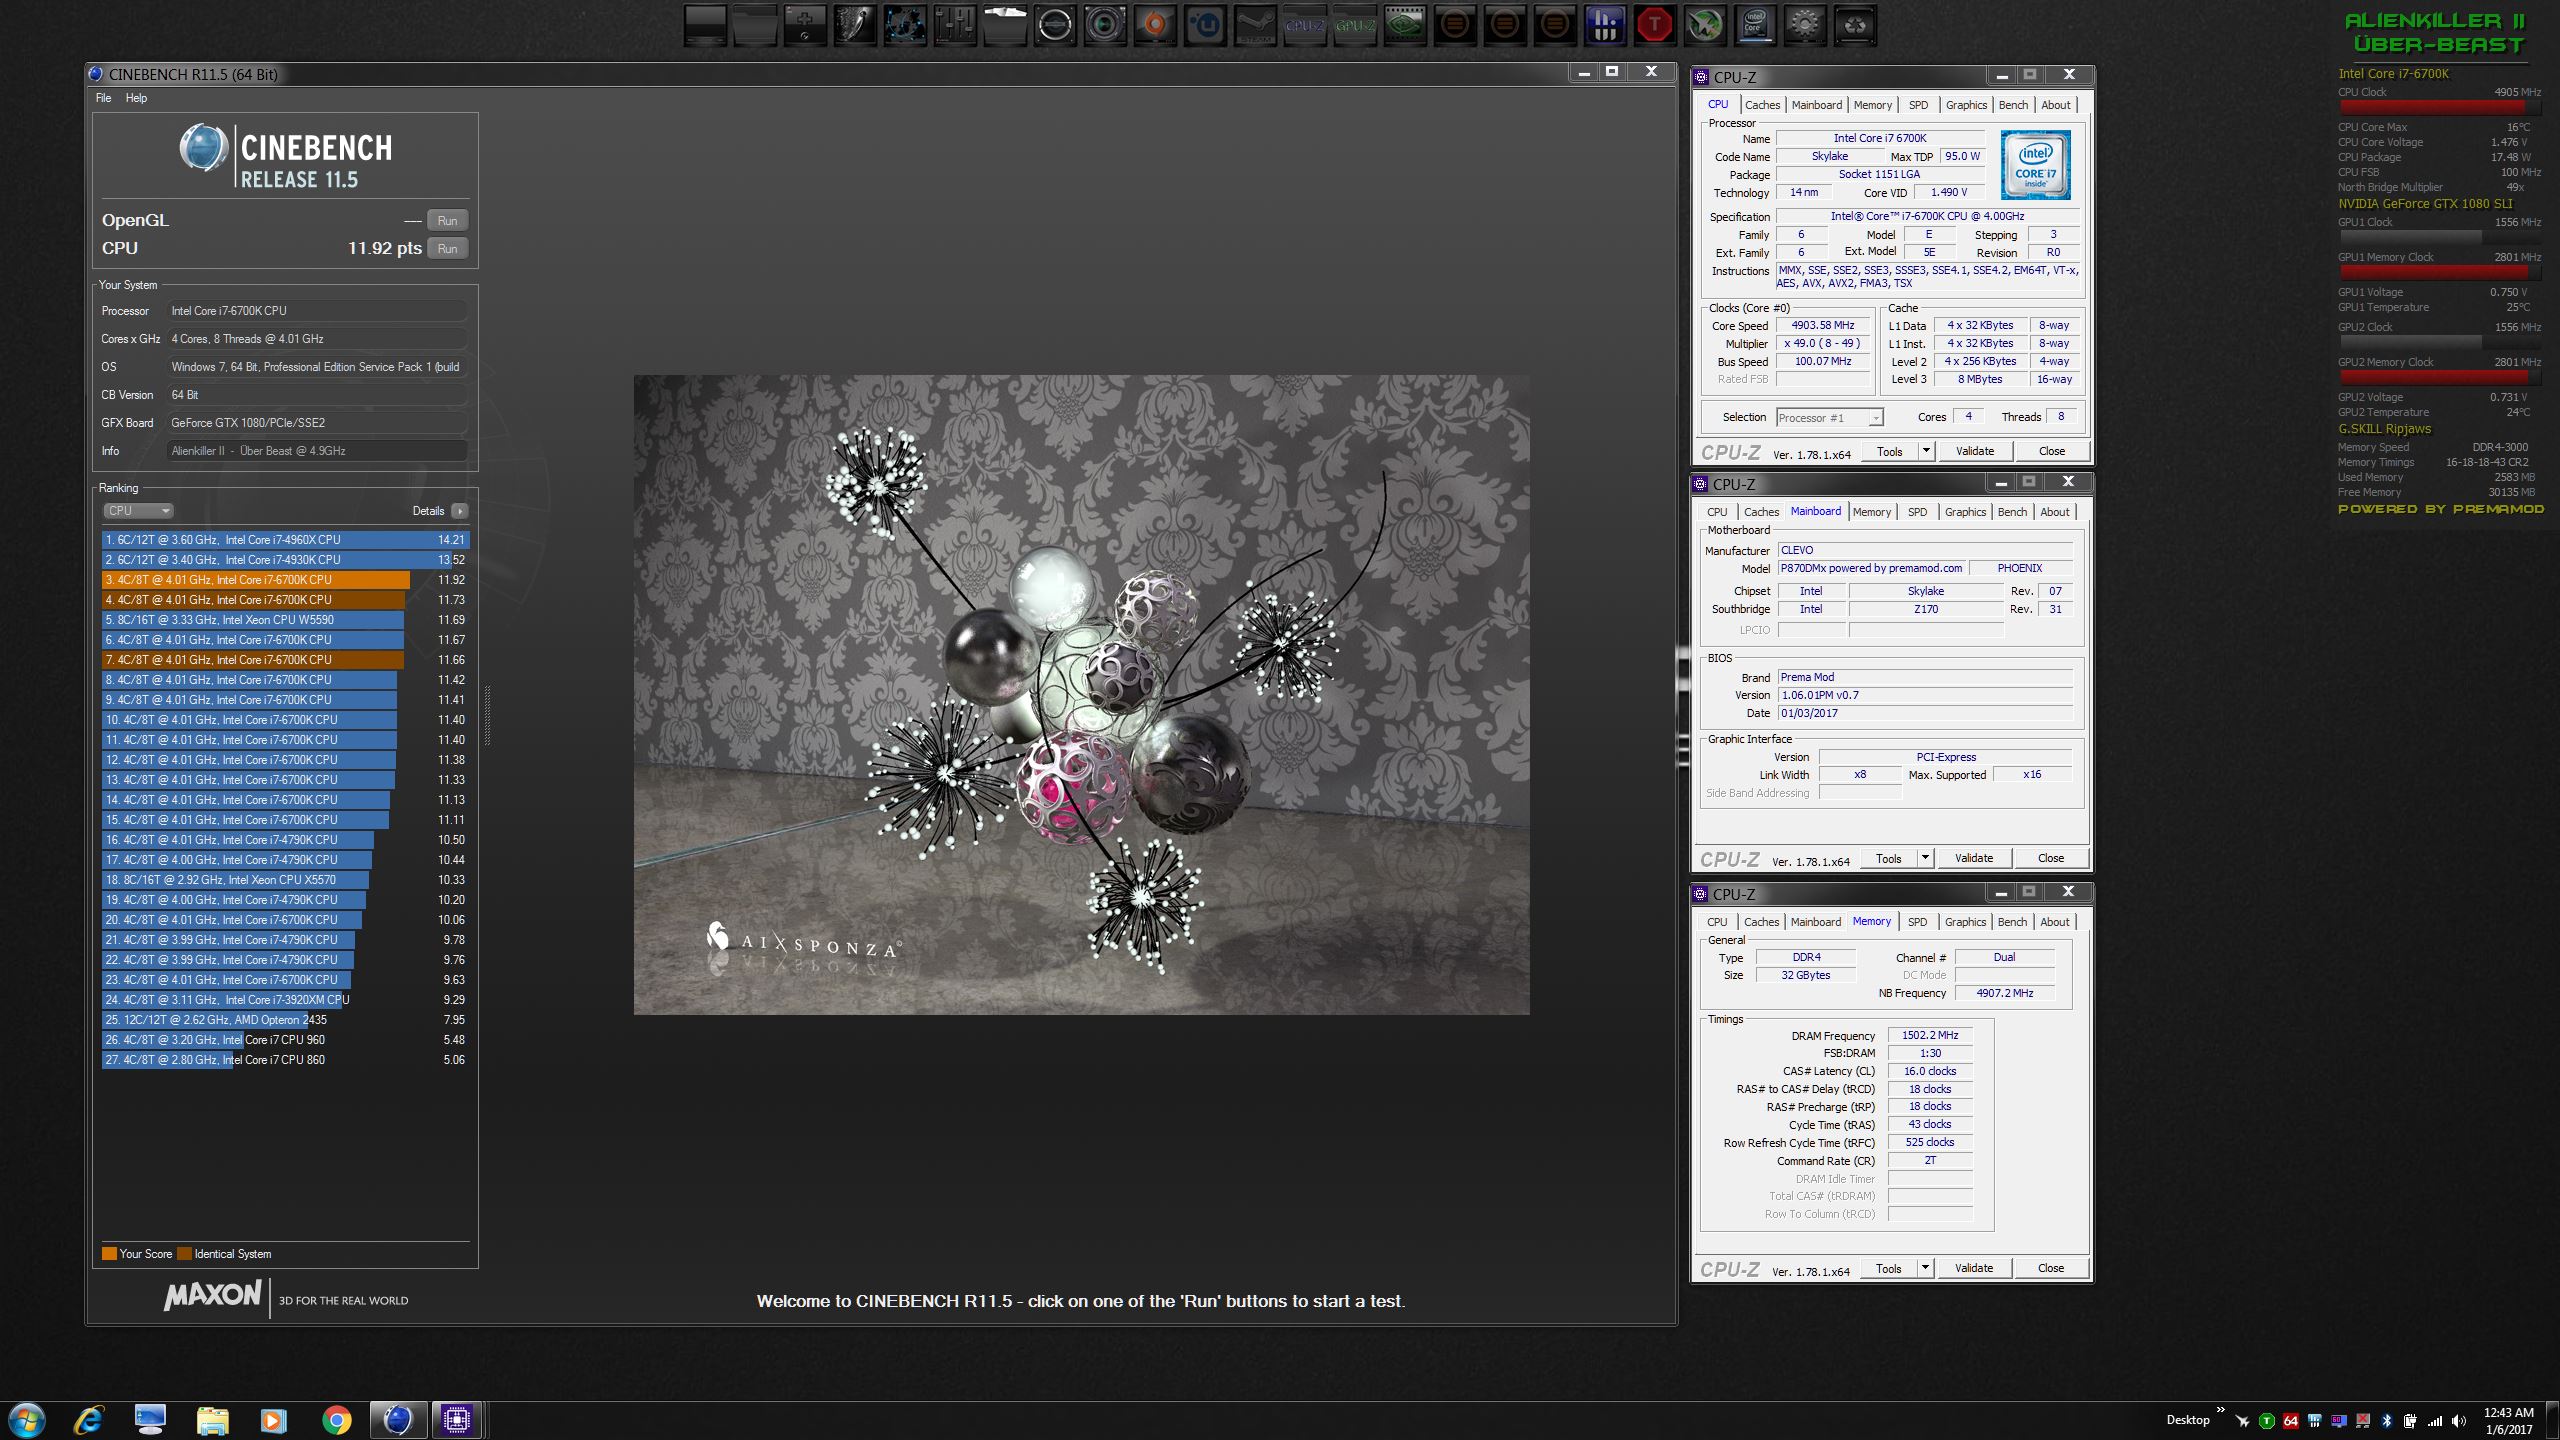The image size is (2560, 1440).
Task: Click the camera lens dock icon
Action: coord(1105,25)
